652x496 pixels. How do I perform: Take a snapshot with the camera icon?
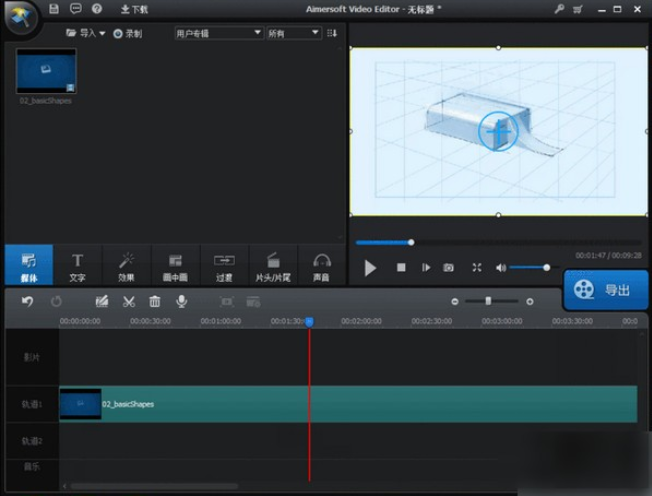[449, 268]
